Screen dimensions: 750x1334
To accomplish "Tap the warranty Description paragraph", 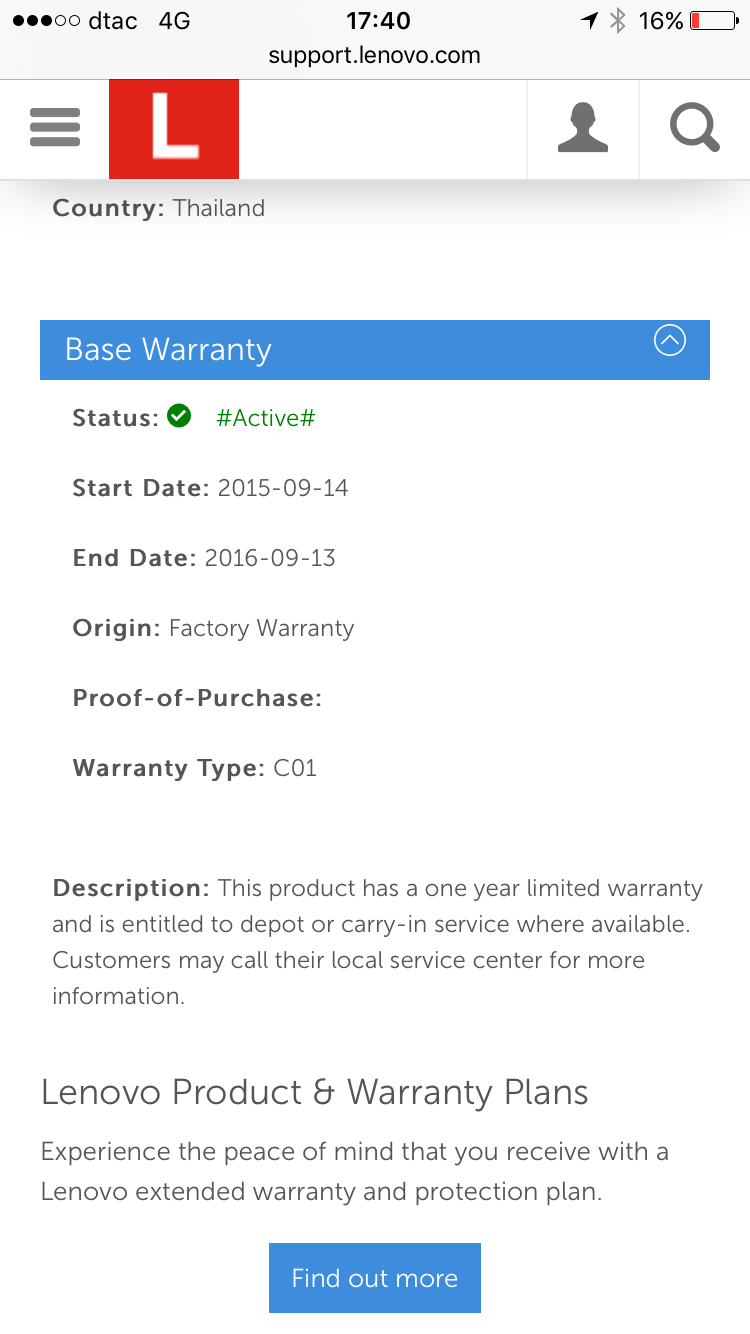I will pos(376,942).
